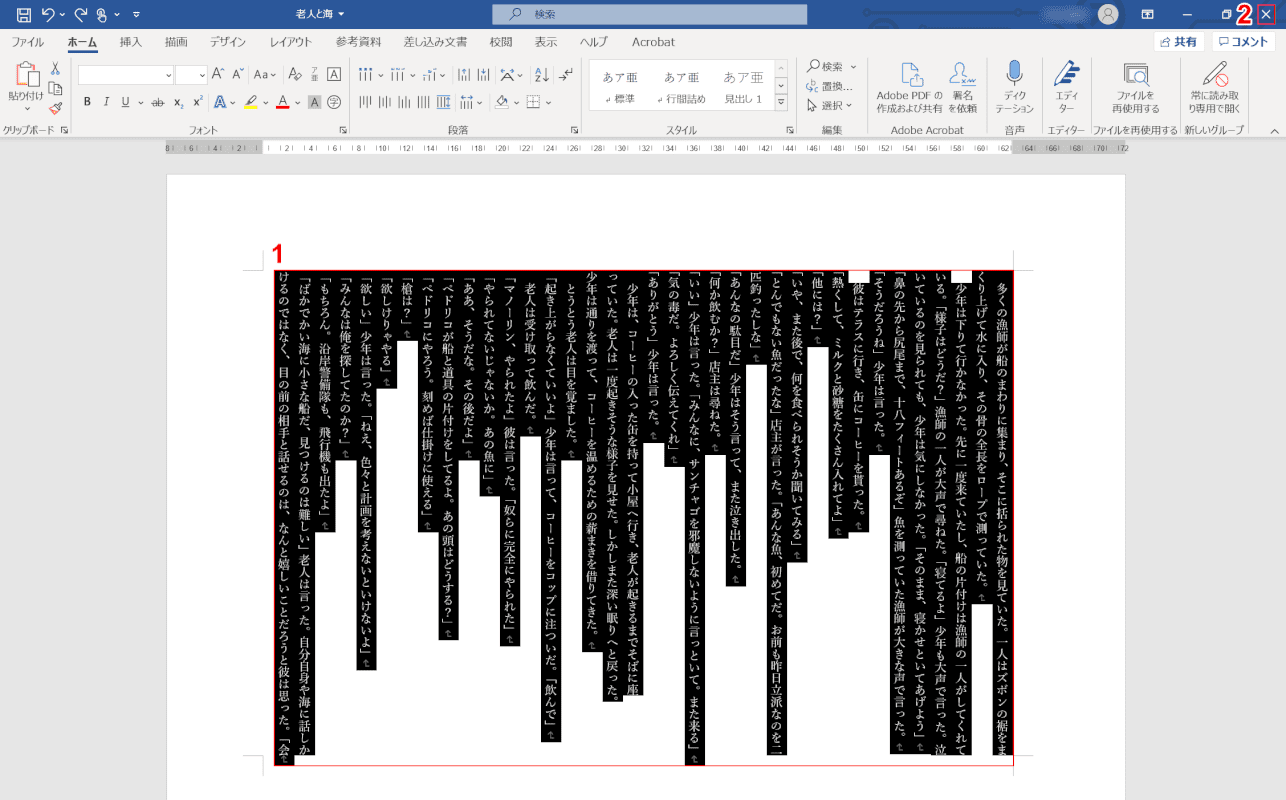Open the borders dropdown arrow

click(x=548, y=102)
